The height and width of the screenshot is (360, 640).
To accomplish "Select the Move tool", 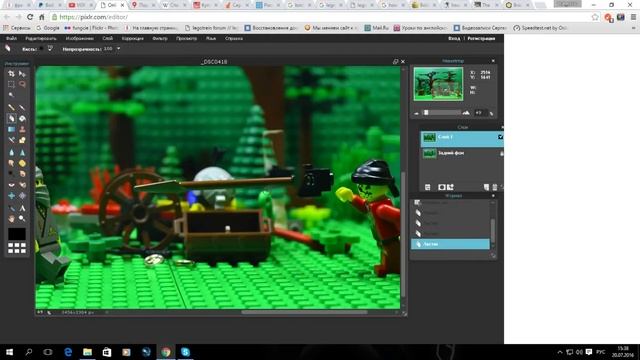I will point(22,74).
